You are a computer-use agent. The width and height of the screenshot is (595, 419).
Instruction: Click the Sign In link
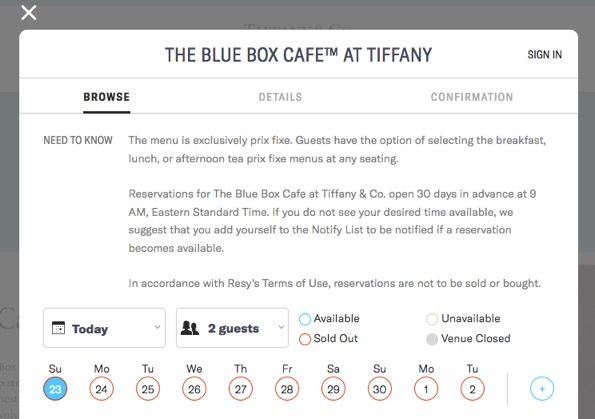tap(545, 55)
